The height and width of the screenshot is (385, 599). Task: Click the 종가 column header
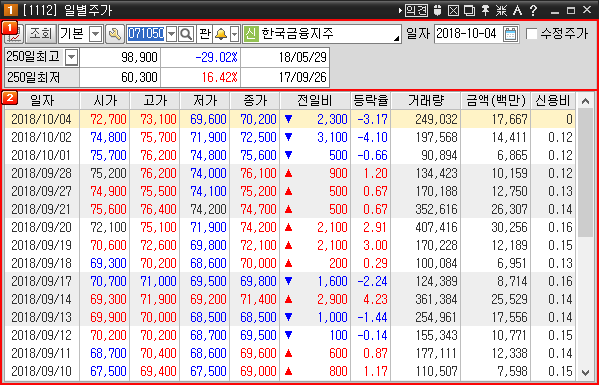click(x=255, y=101)
